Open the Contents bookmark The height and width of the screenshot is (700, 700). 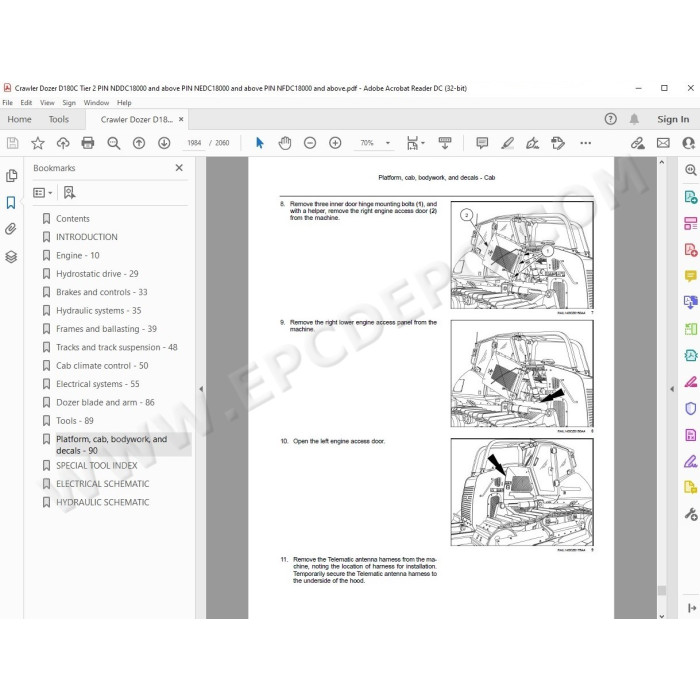[72, 218]
